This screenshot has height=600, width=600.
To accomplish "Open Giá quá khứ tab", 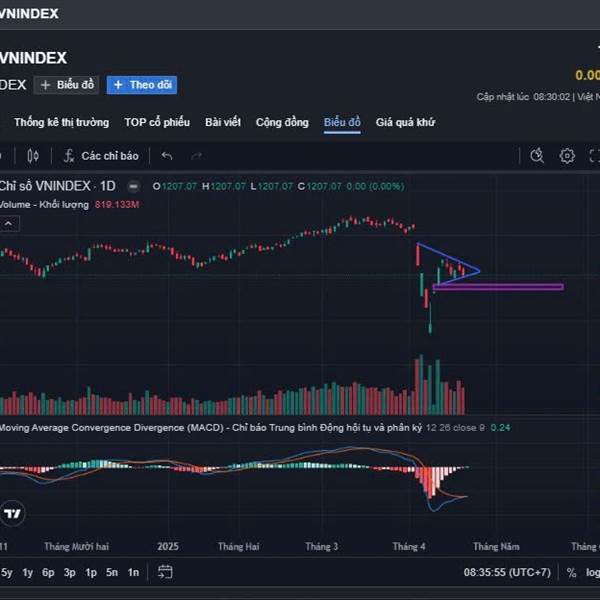I will [x=406, y=122].
